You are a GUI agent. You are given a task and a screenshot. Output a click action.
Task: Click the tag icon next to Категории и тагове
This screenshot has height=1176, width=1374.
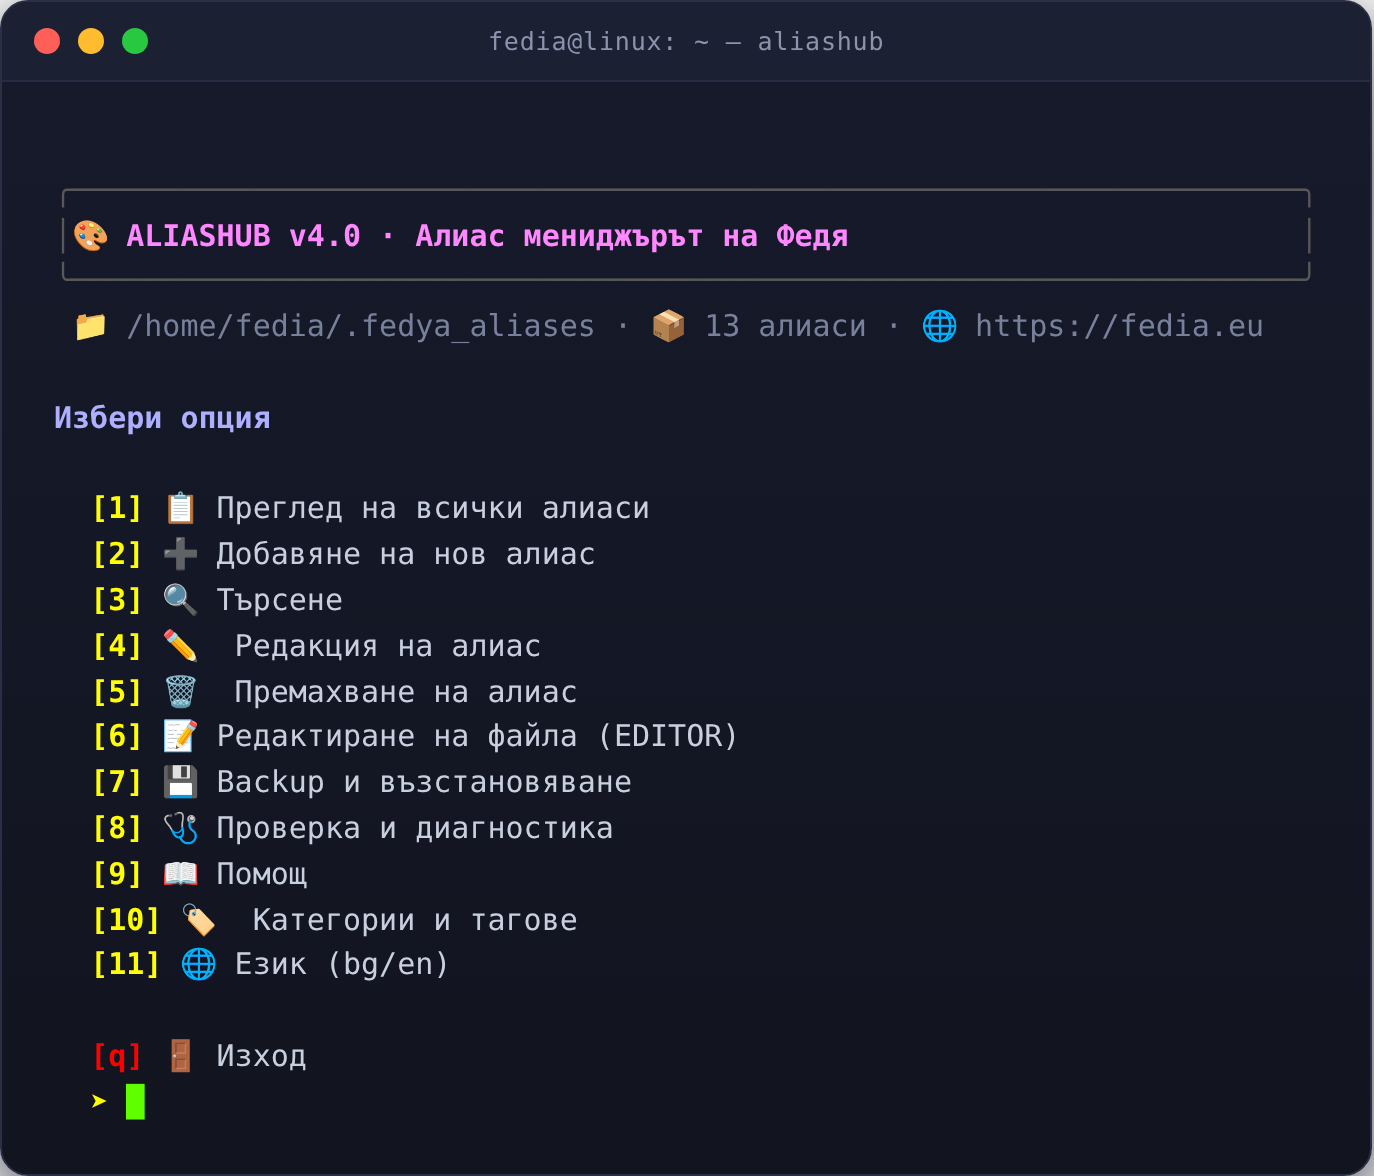(198, 920)
